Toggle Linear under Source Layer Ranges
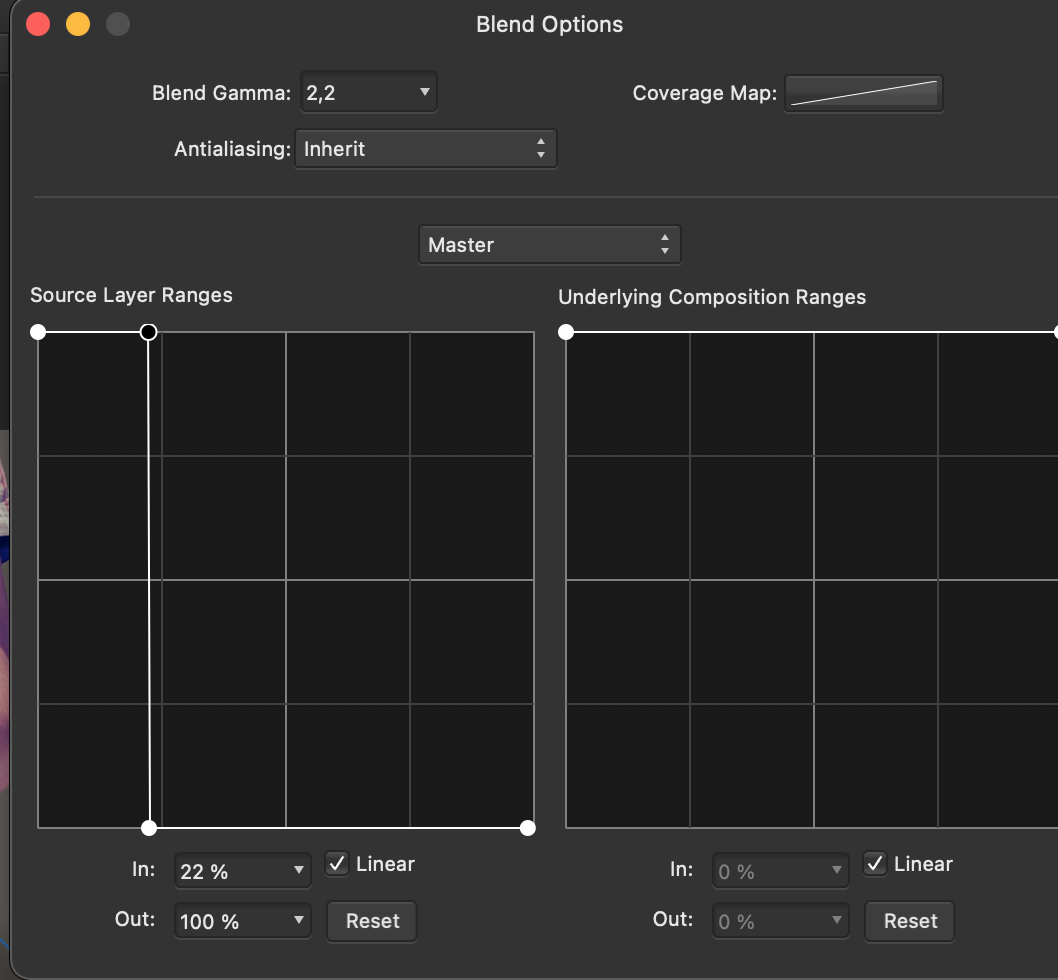Viewport: 1058px width, 980px height. pos(337,864)
